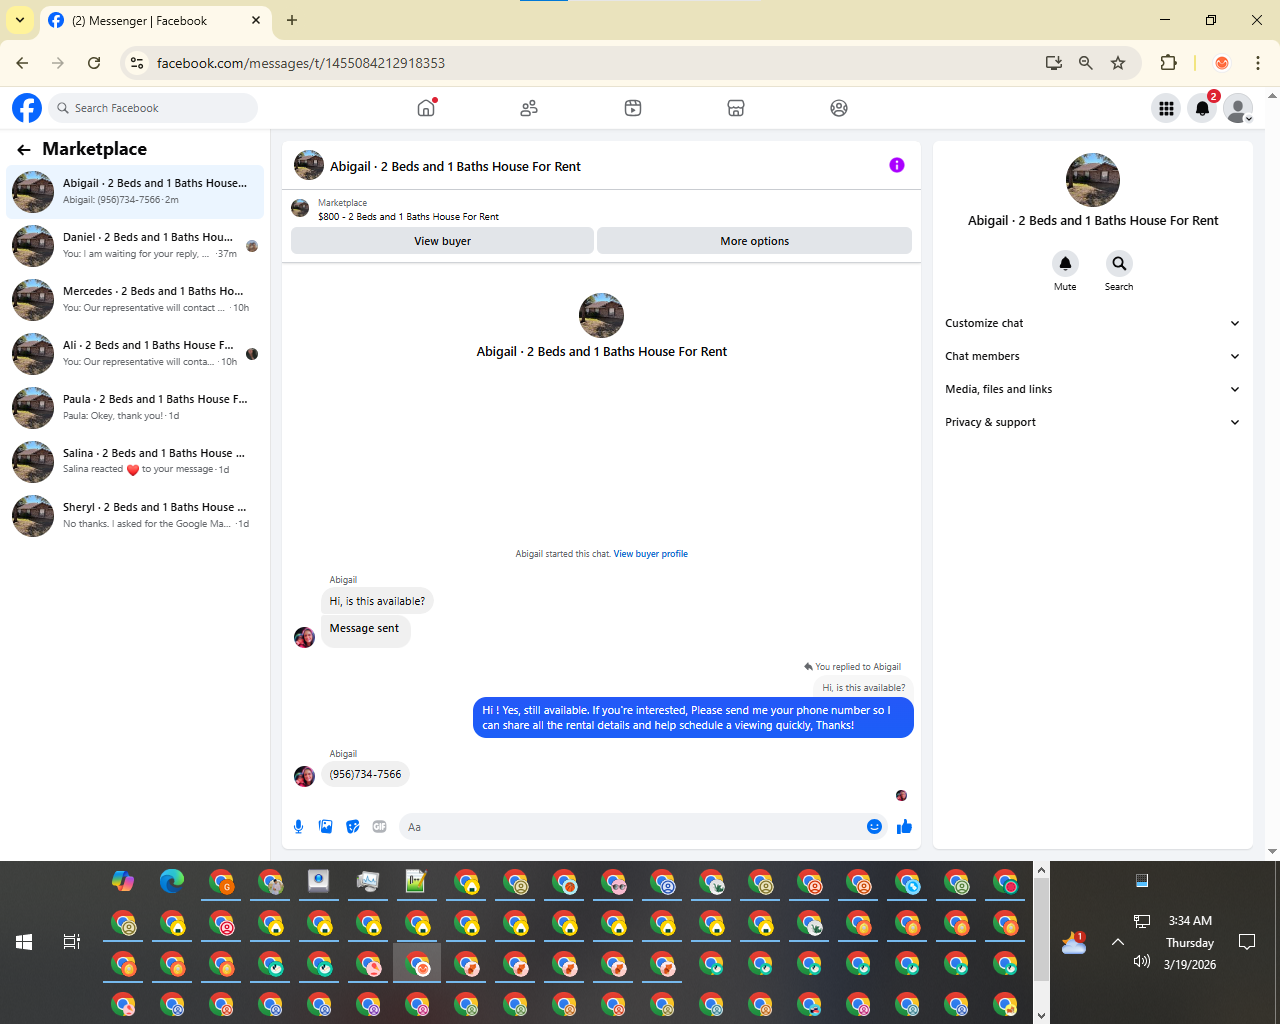Open Chrome three-dot menu

click(1258, 63)
